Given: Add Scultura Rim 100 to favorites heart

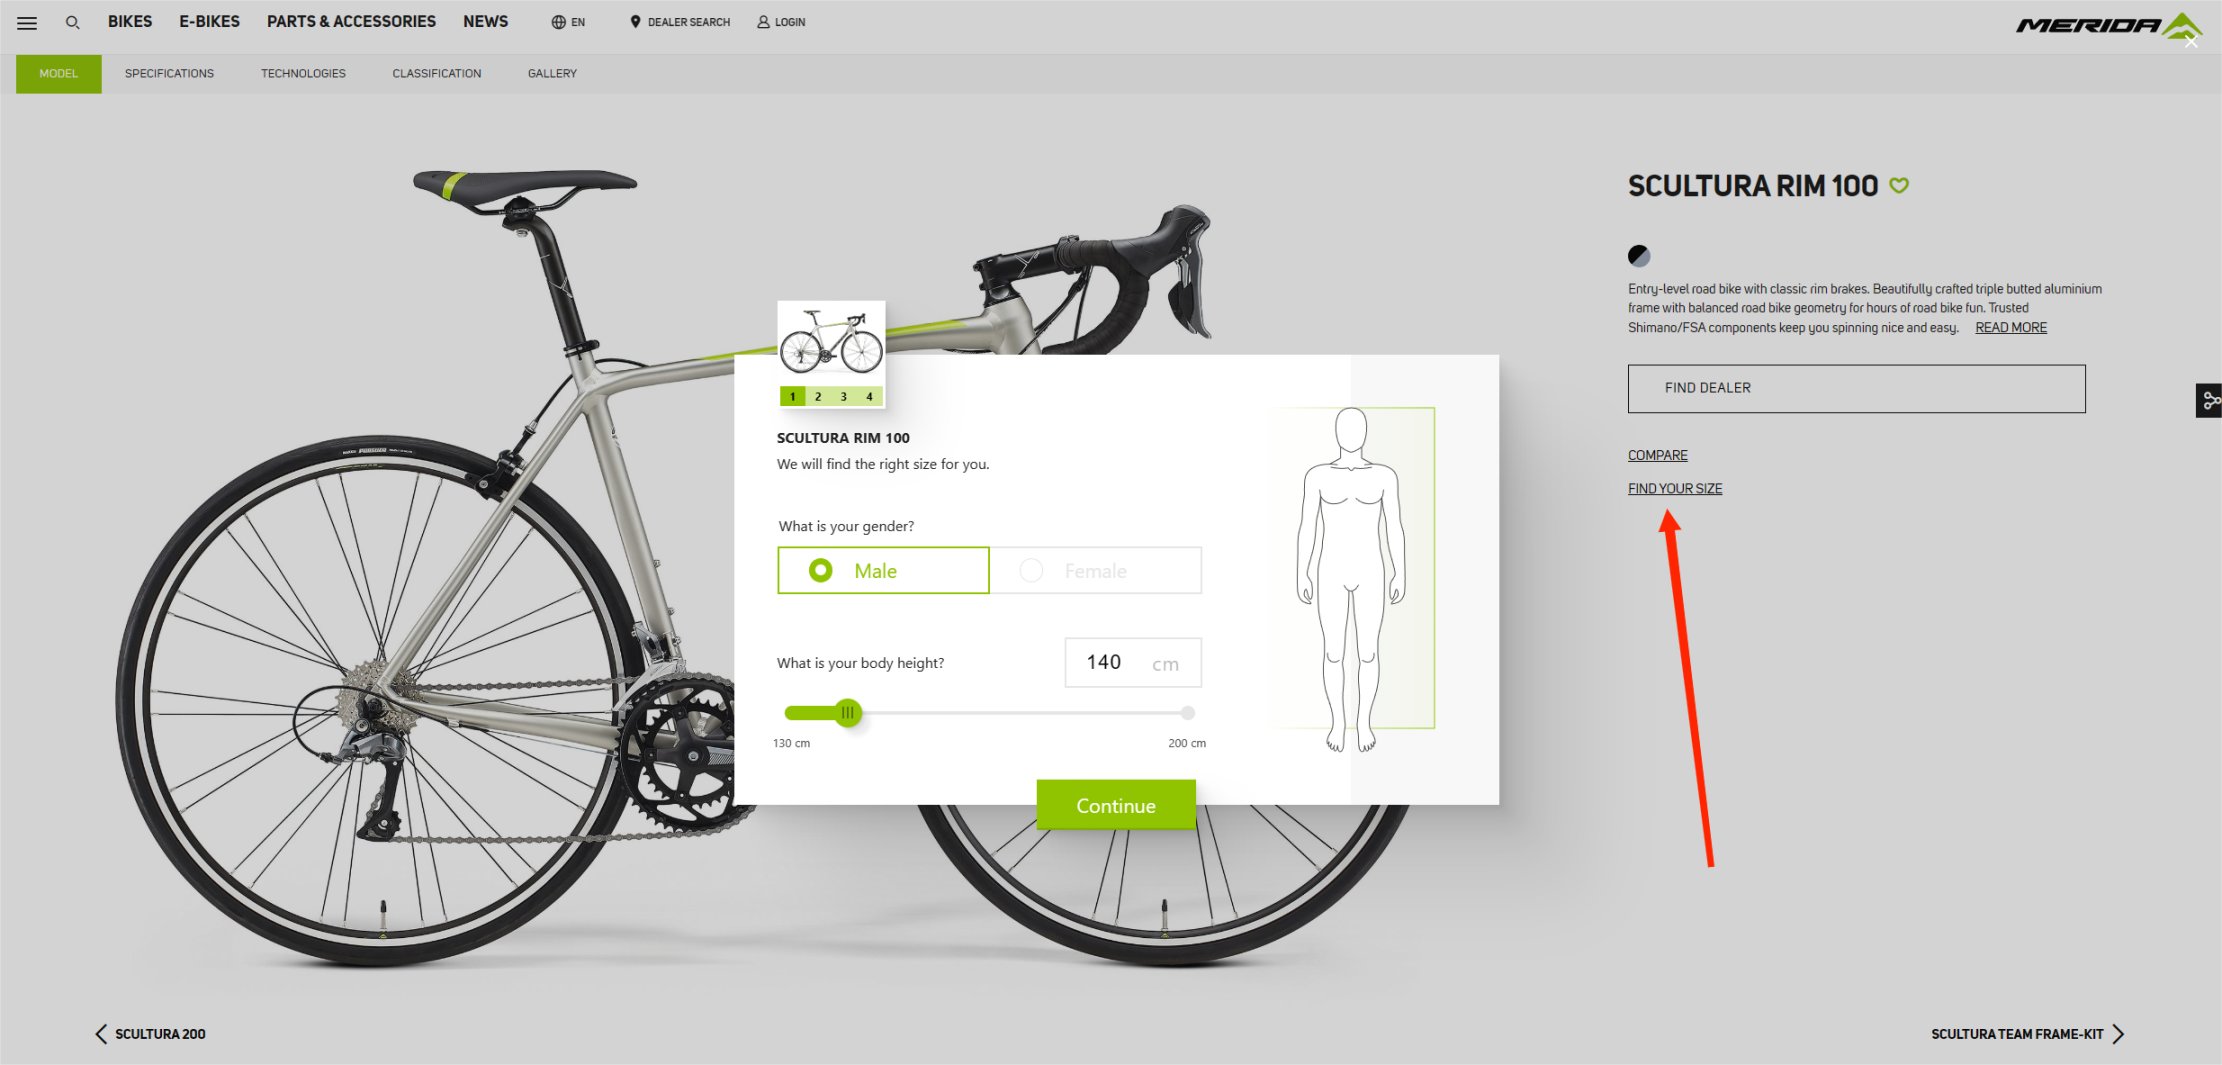Looking at the screenshot, I should (x=1899, y=185).
